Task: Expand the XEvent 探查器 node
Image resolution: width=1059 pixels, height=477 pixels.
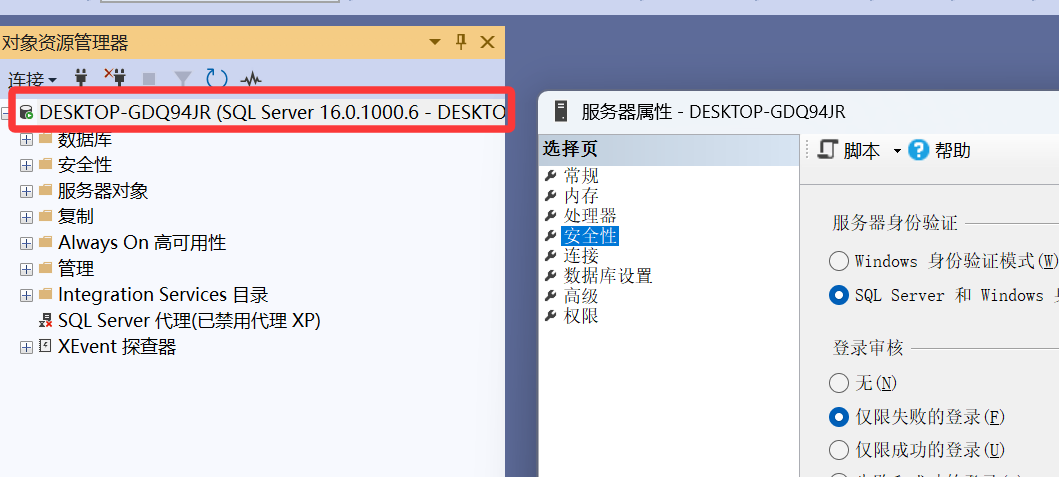Action: click(x=26, y=347)
